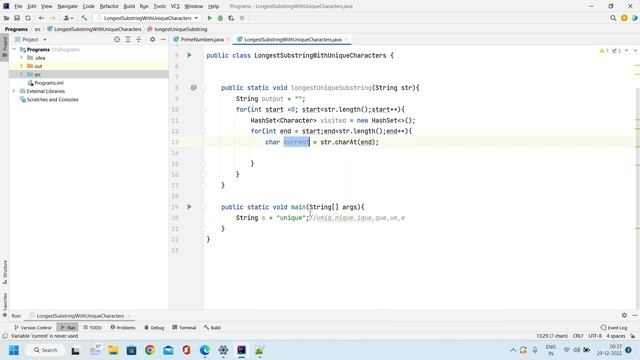Image resolution: width=640 pixels, height=360 pixels.
Task: Click Collapse All icon in Project panel
Action: 139,40
